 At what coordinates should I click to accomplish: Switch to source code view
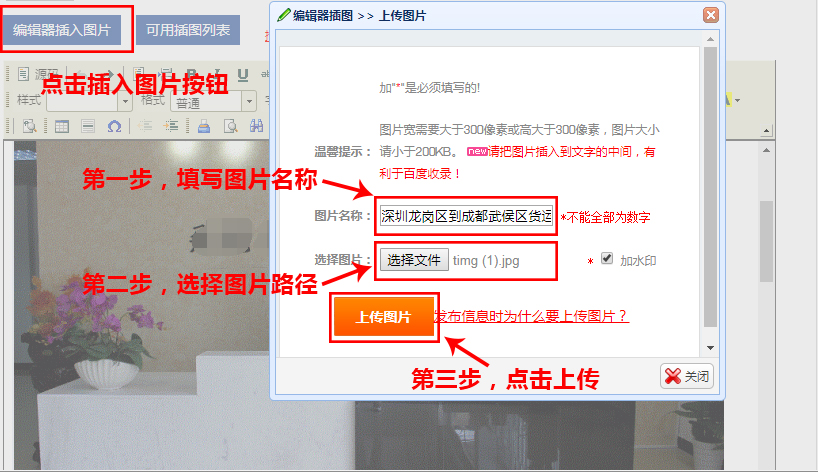37,74
